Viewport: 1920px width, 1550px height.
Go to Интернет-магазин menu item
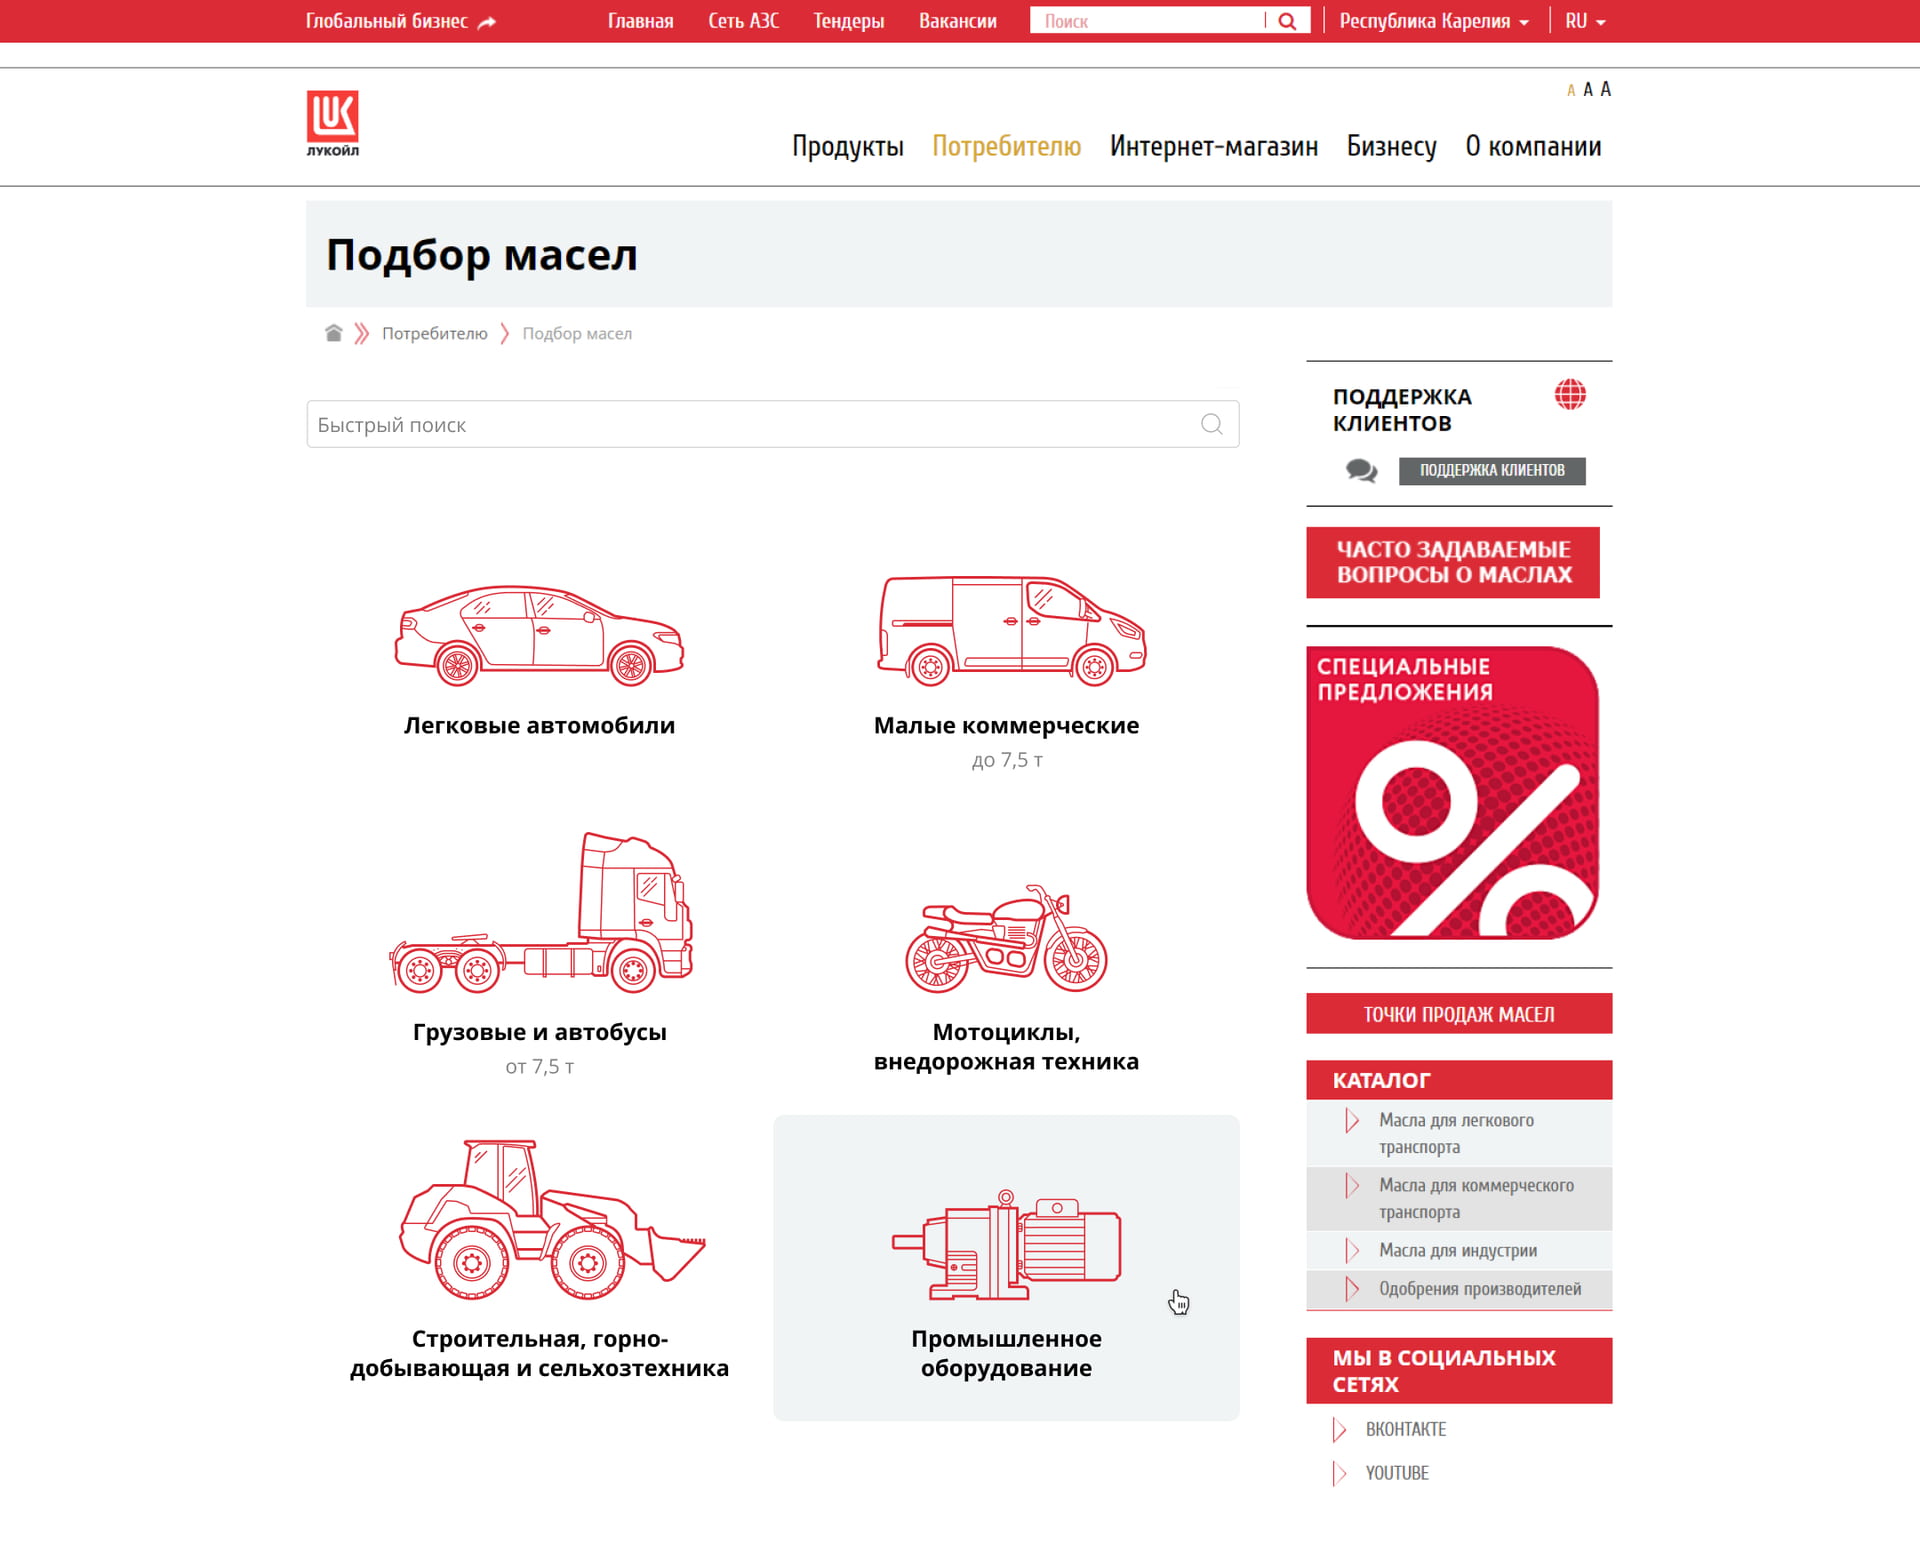(x=1213, y=146)
